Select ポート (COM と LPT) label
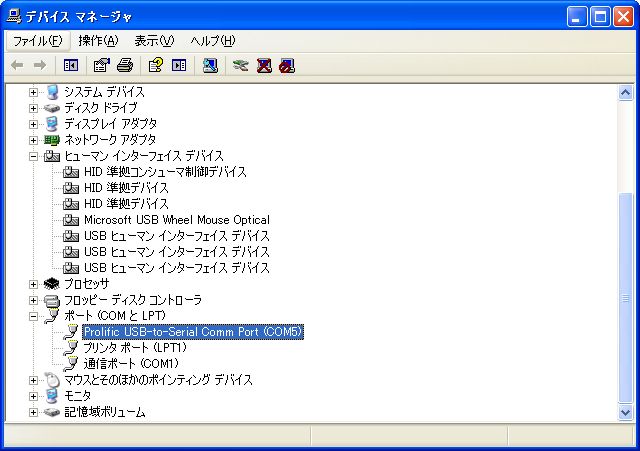Viewport: 640px width, 451px height. tap(115, 316)
